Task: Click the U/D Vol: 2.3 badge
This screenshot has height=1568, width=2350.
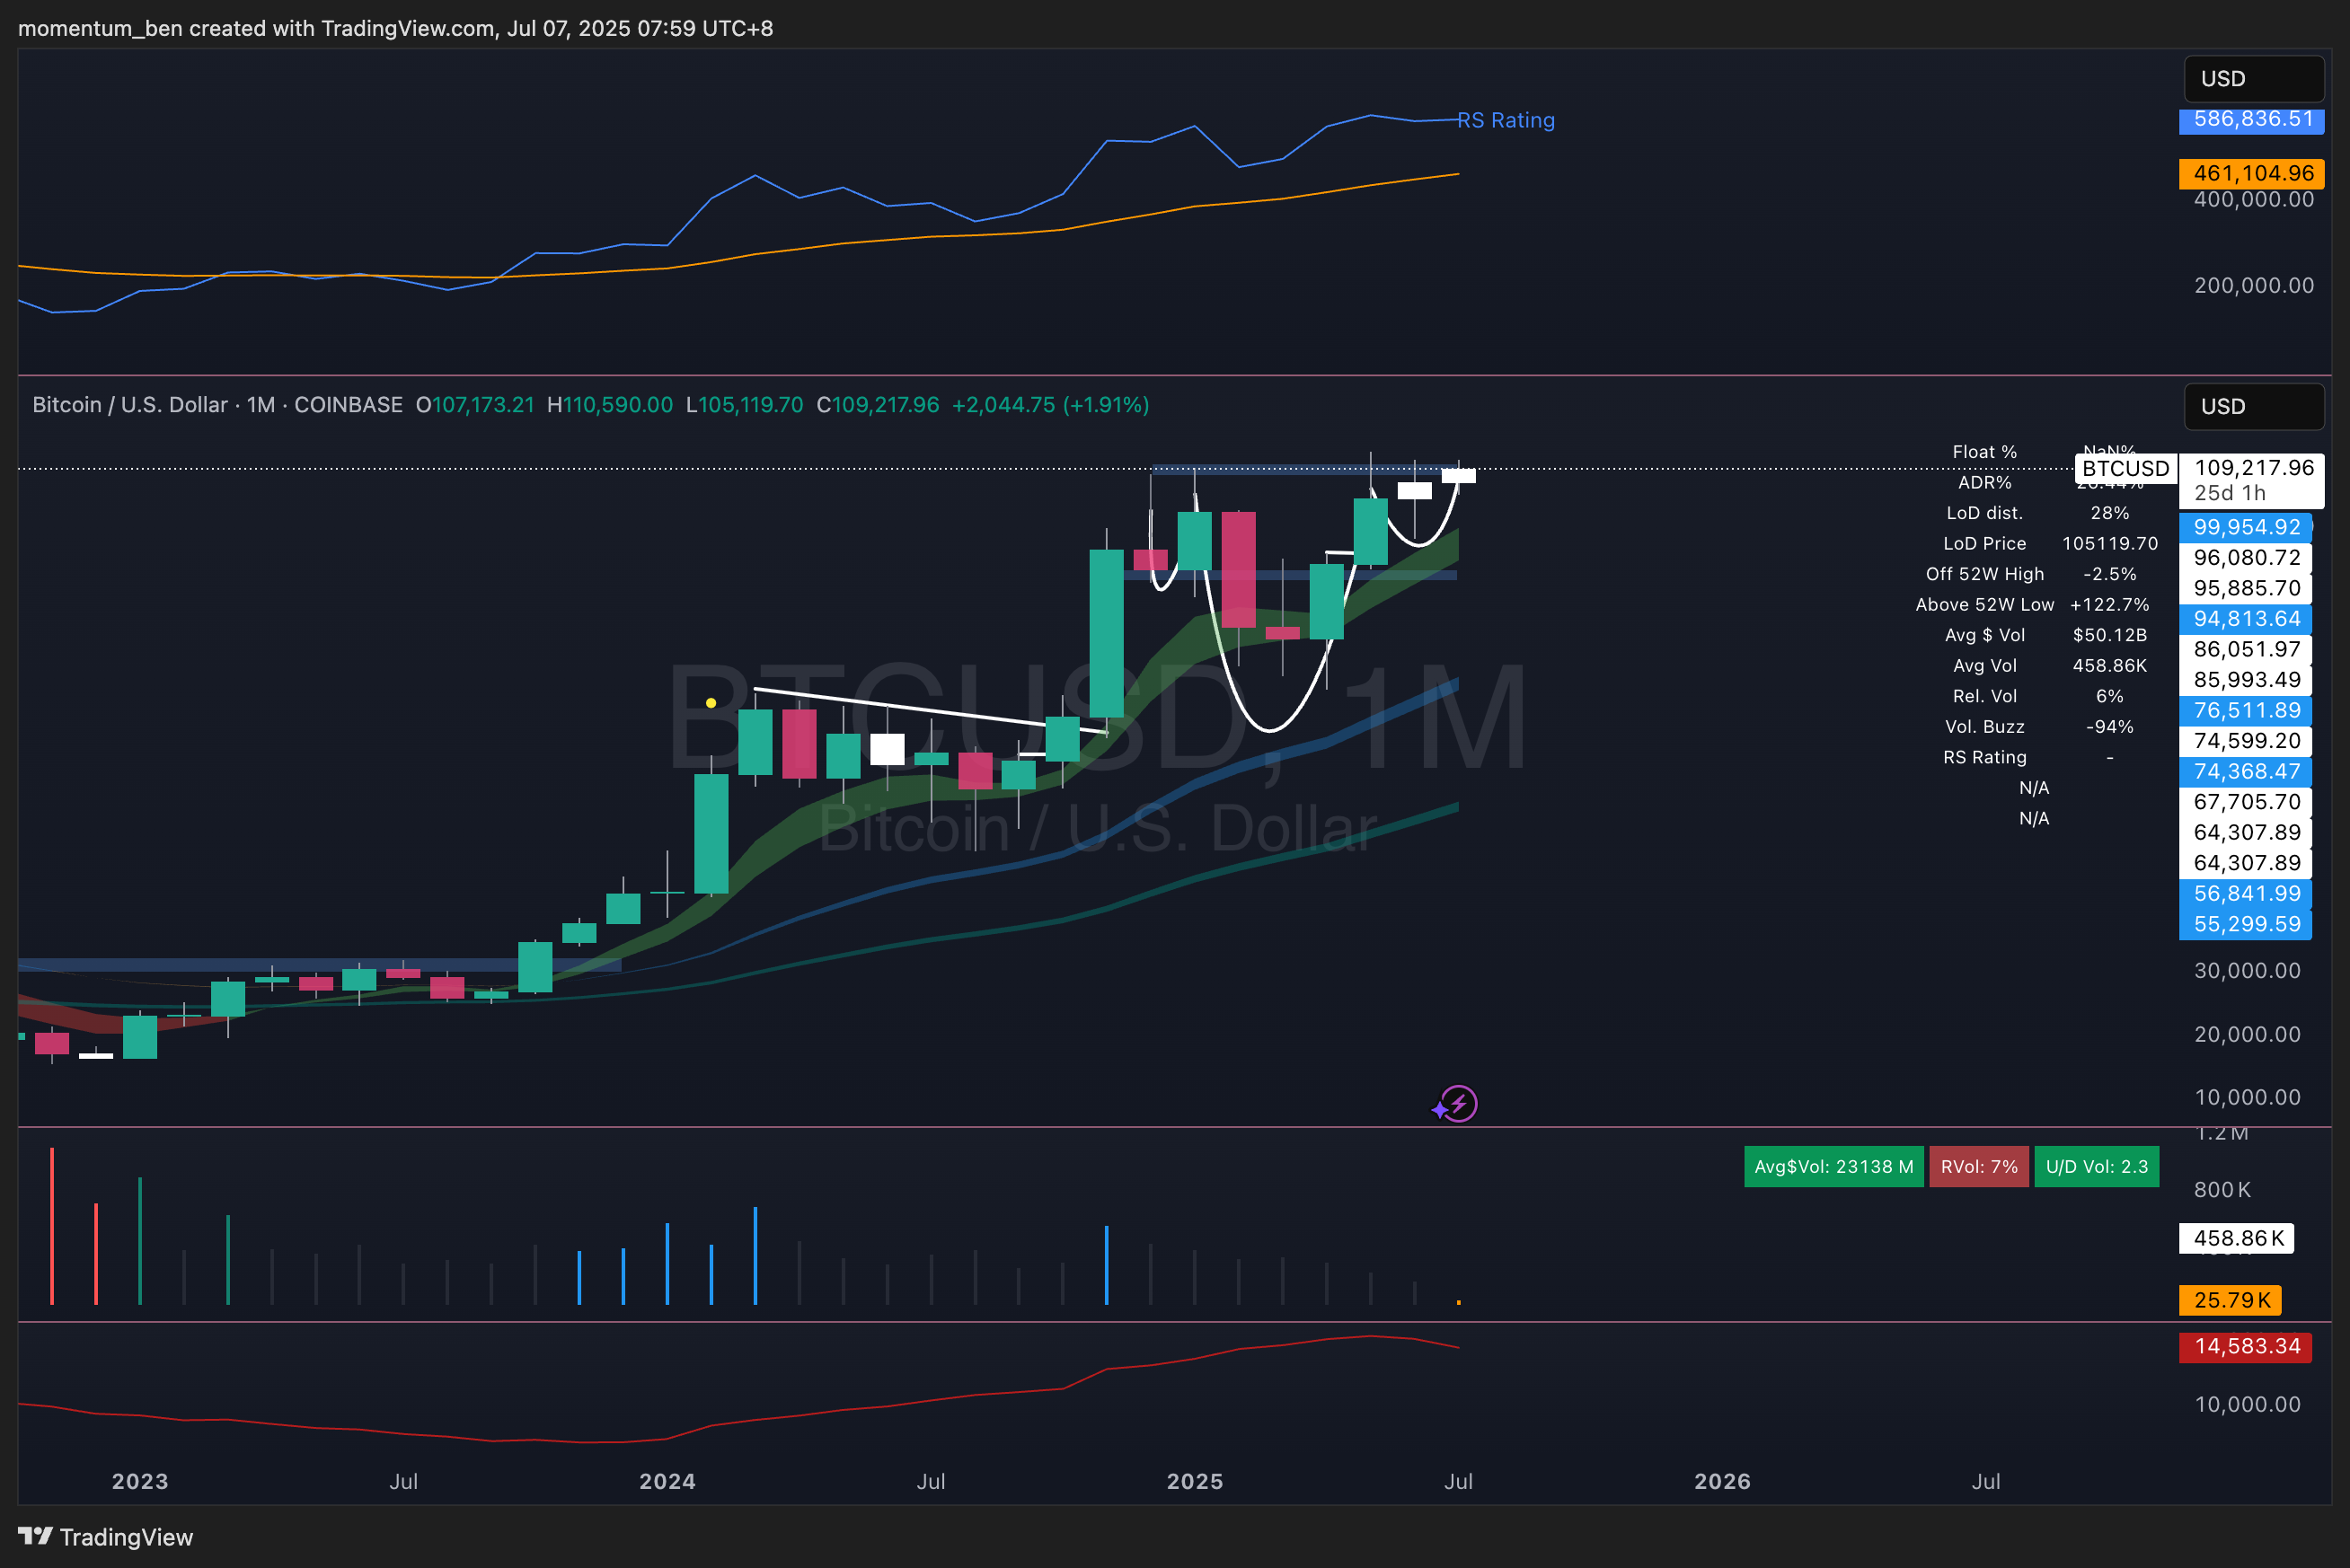Action: [2096, 1167]
